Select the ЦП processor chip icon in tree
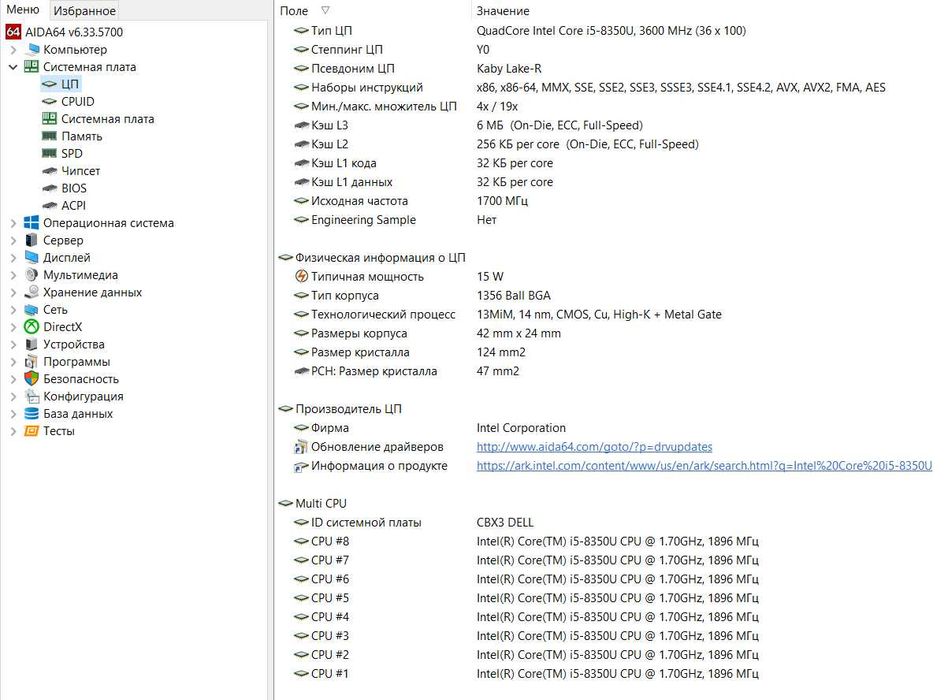The image size is (948, 700). click(x=50, y=84)
